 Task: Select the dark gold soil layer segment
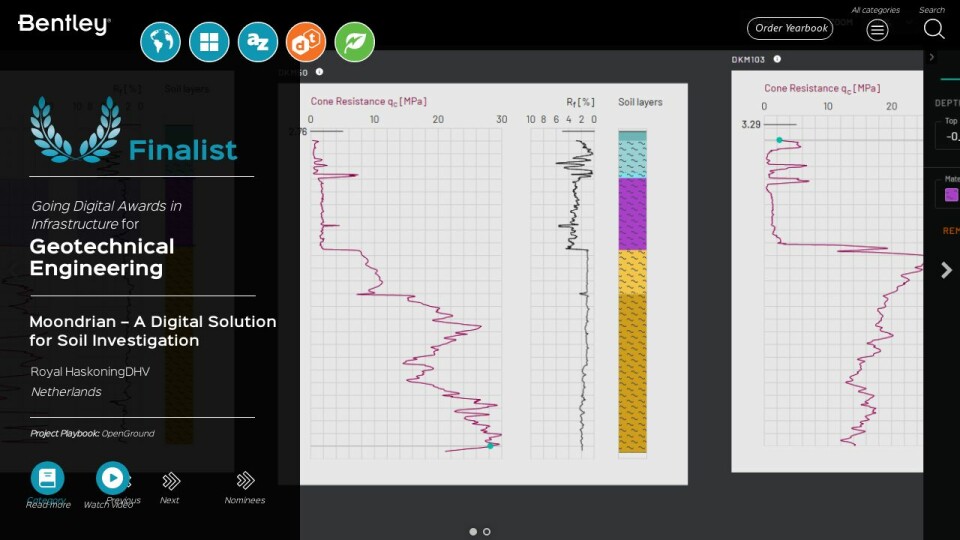[632, 373]
